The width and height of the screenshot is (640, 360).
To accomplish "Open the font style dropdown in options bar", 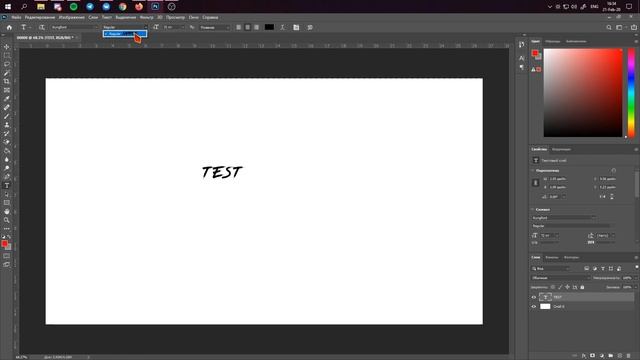I will pos(124,27).
